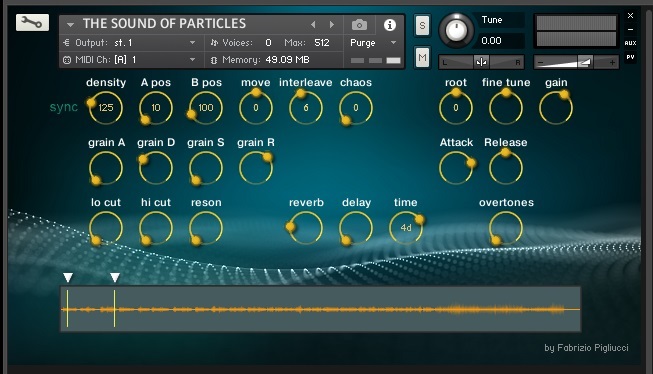
Task: Select the second waveform position marker
Action: click(115, 277)
